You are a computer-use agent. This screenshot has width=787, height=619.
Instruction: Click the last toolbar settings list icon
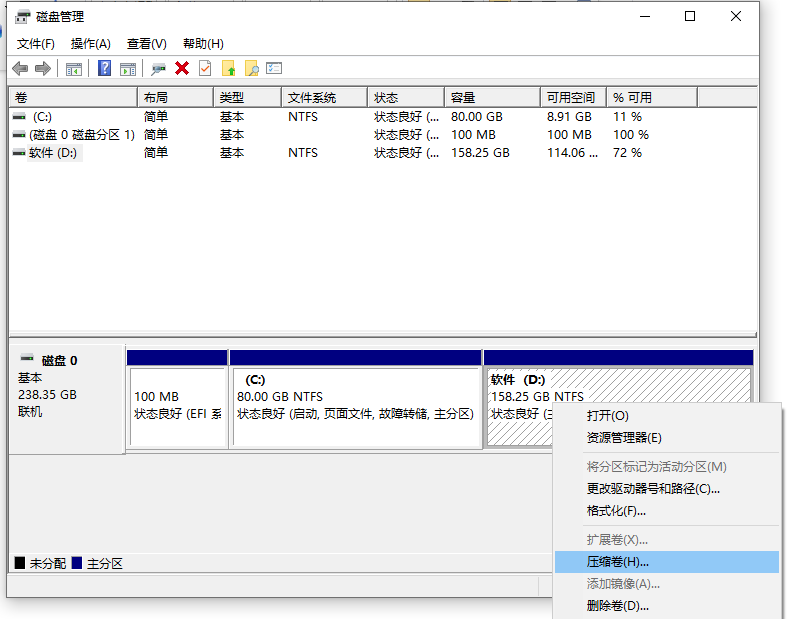274,68
